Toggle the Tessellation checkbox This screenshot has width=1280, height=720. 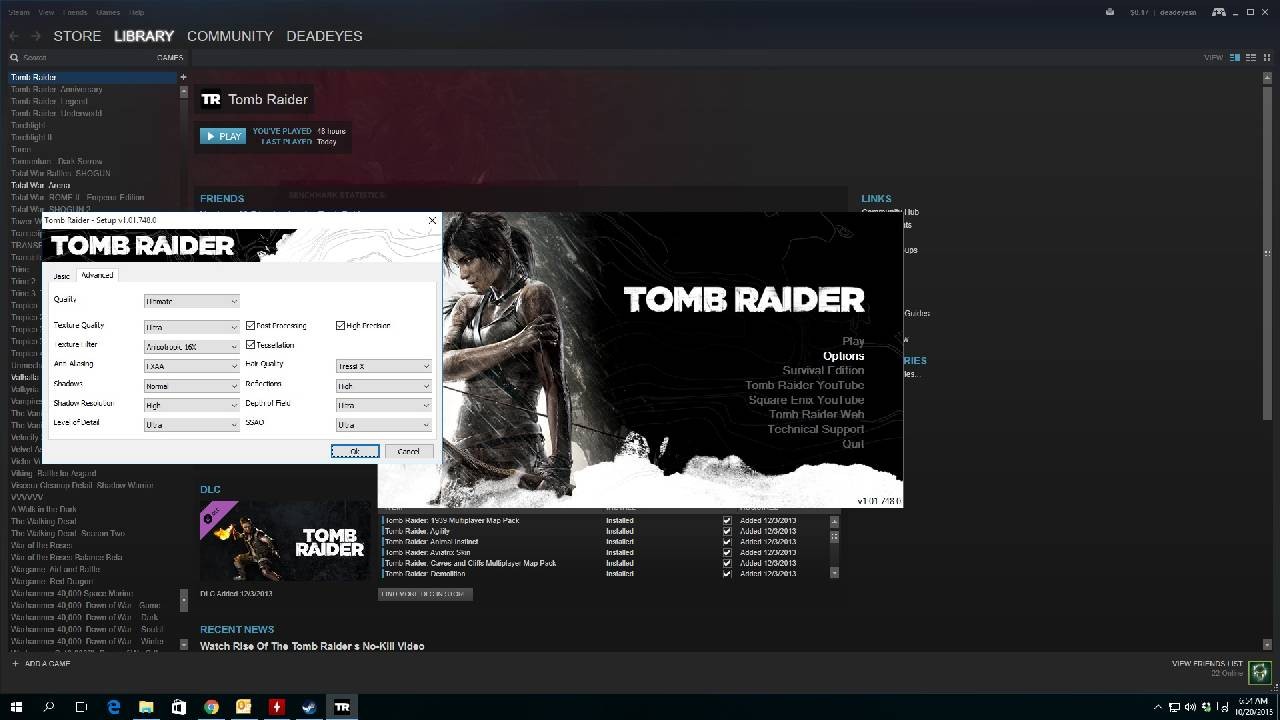pyautogui.click(x=250, y=345)
